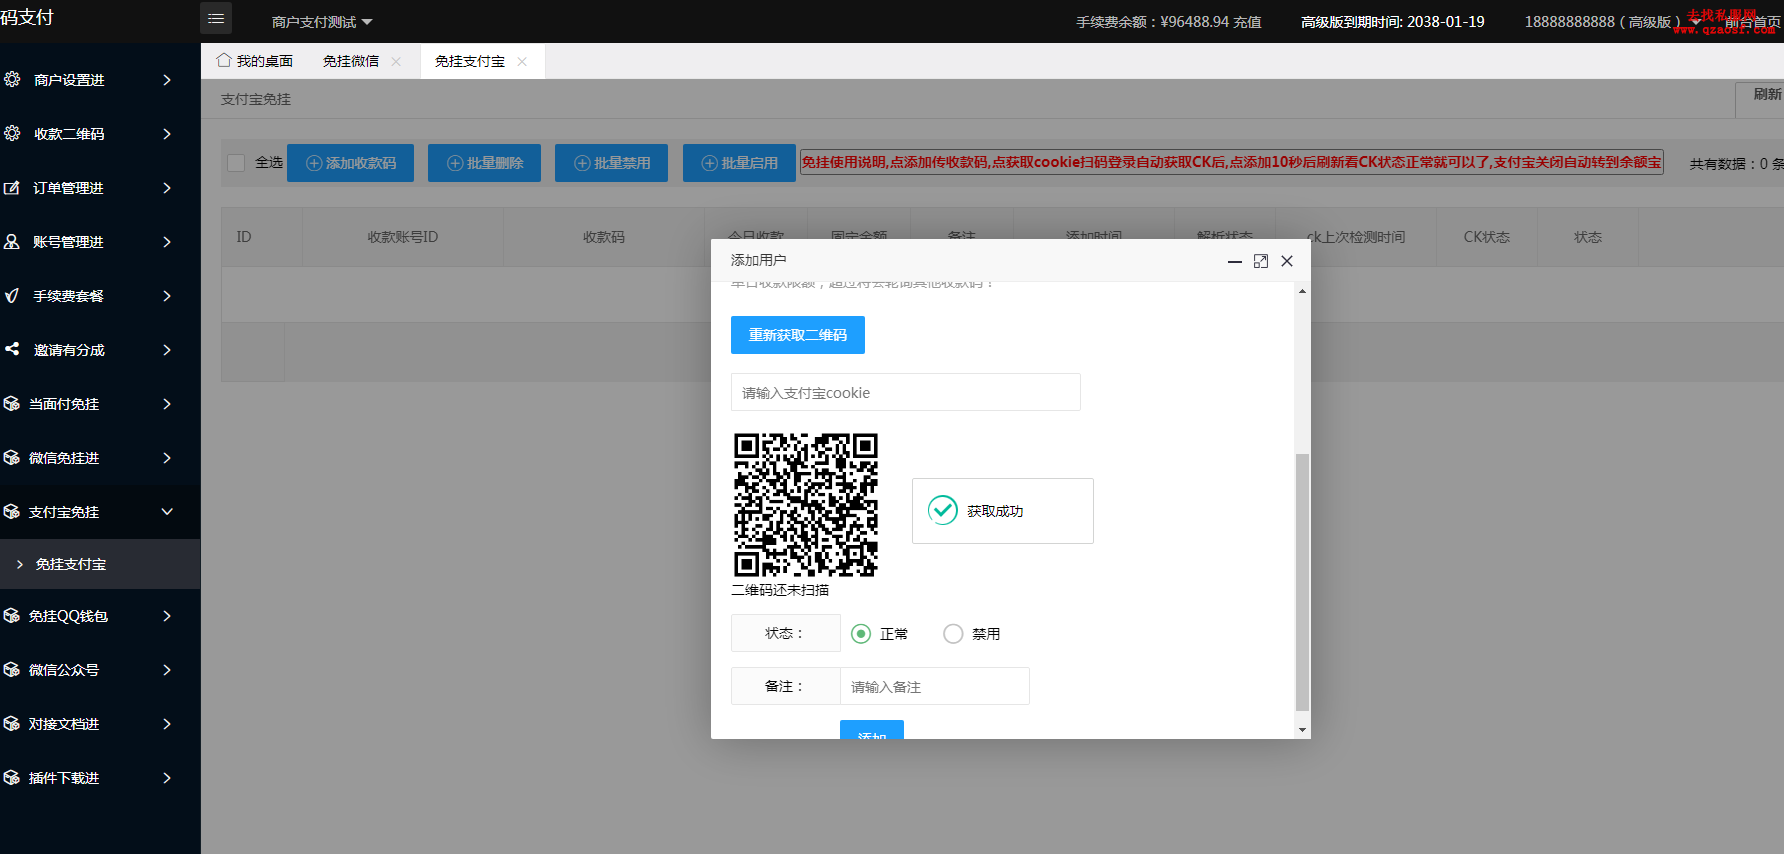The image size is (1784, 854).
Task: Click the 添加收款码 button
Action: coord(351,163)
